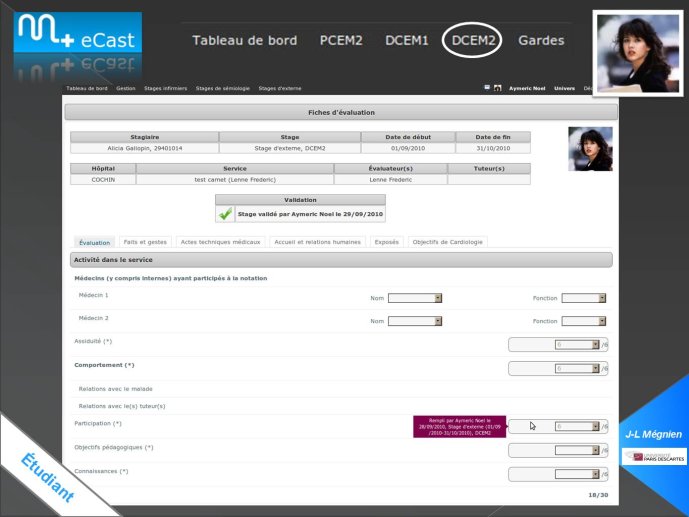Open the Médecin 1 Nom dropdown
Viewport: 689px width, 517px height.
pyautogui.click(x=415, y=298)
